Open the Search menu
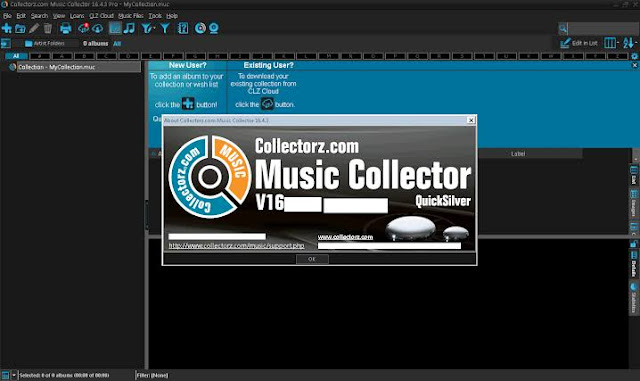This screenshot has width=640, height=381. [39, 16]
